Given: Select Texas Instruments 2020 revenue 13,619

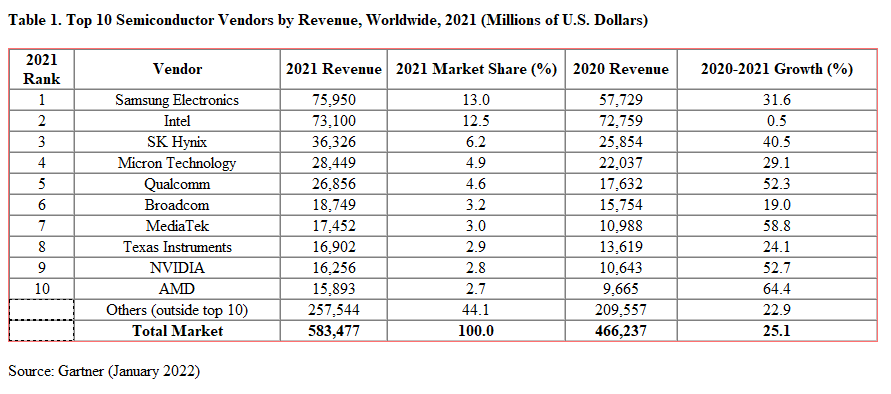Looking at the screenshot, I should coord(621,247).
